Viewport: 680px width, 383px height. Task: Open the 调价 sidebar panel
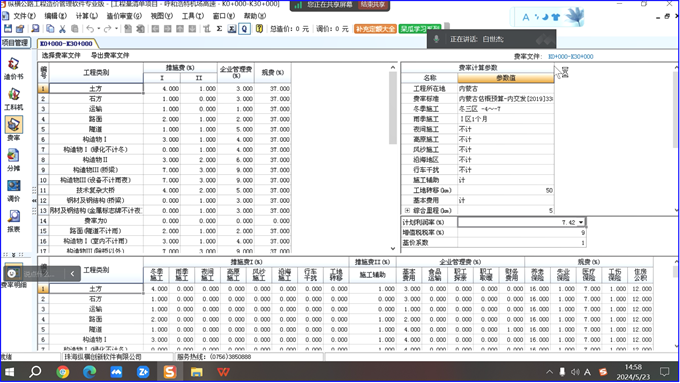point(13,191)
